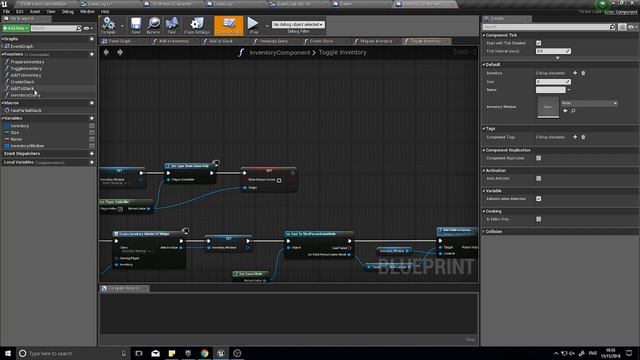Click the Play toolbar button
Viewport: 640px width, 360px height.
(253, 25)
